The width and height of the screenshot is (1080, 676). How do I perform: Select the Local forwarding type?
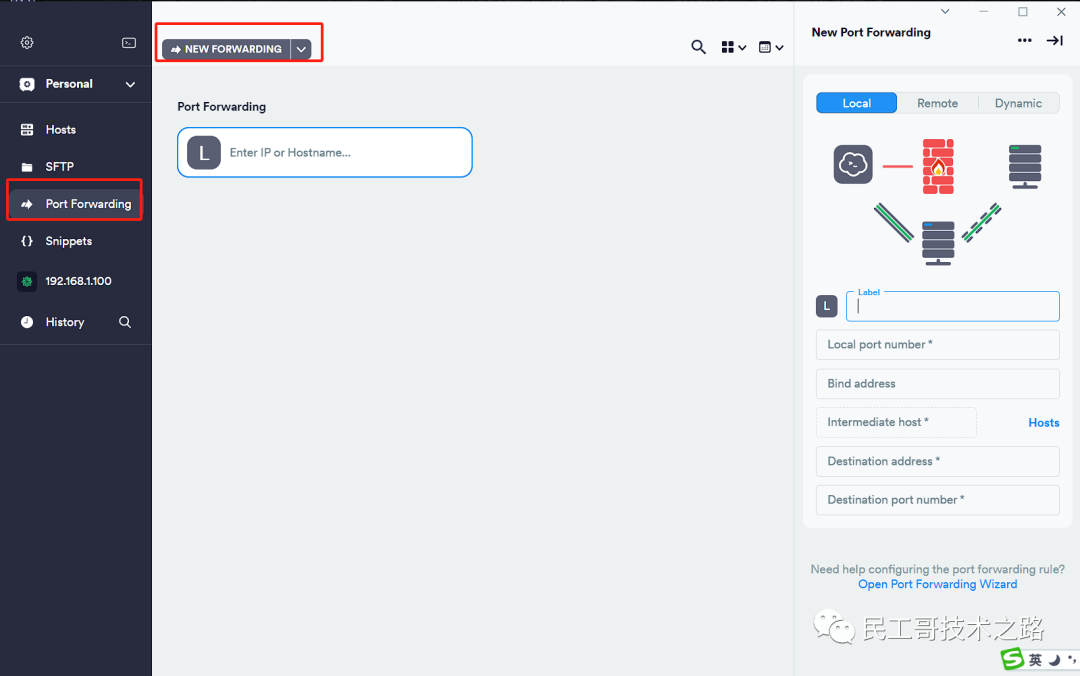[x=856, y=103]
